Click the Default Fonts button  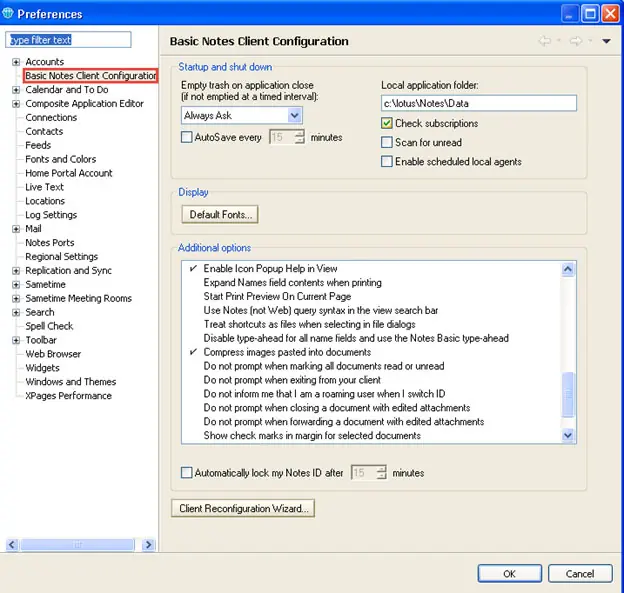pyautogui.click(x=220, y=215)
